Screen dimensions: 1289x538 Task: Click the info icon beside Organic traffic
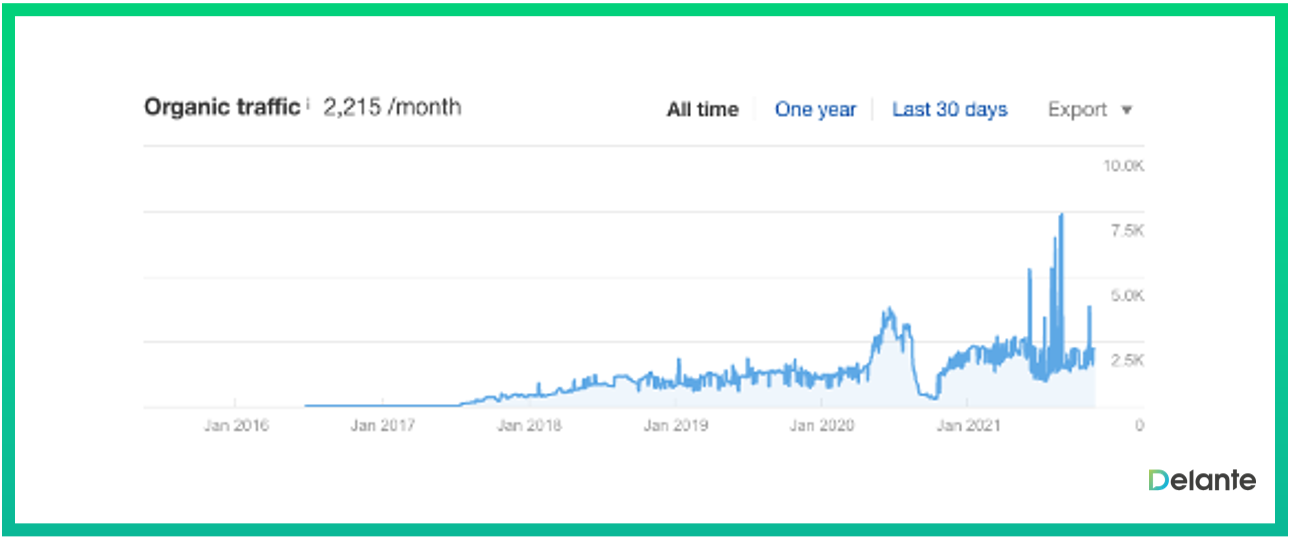point(308,103)
